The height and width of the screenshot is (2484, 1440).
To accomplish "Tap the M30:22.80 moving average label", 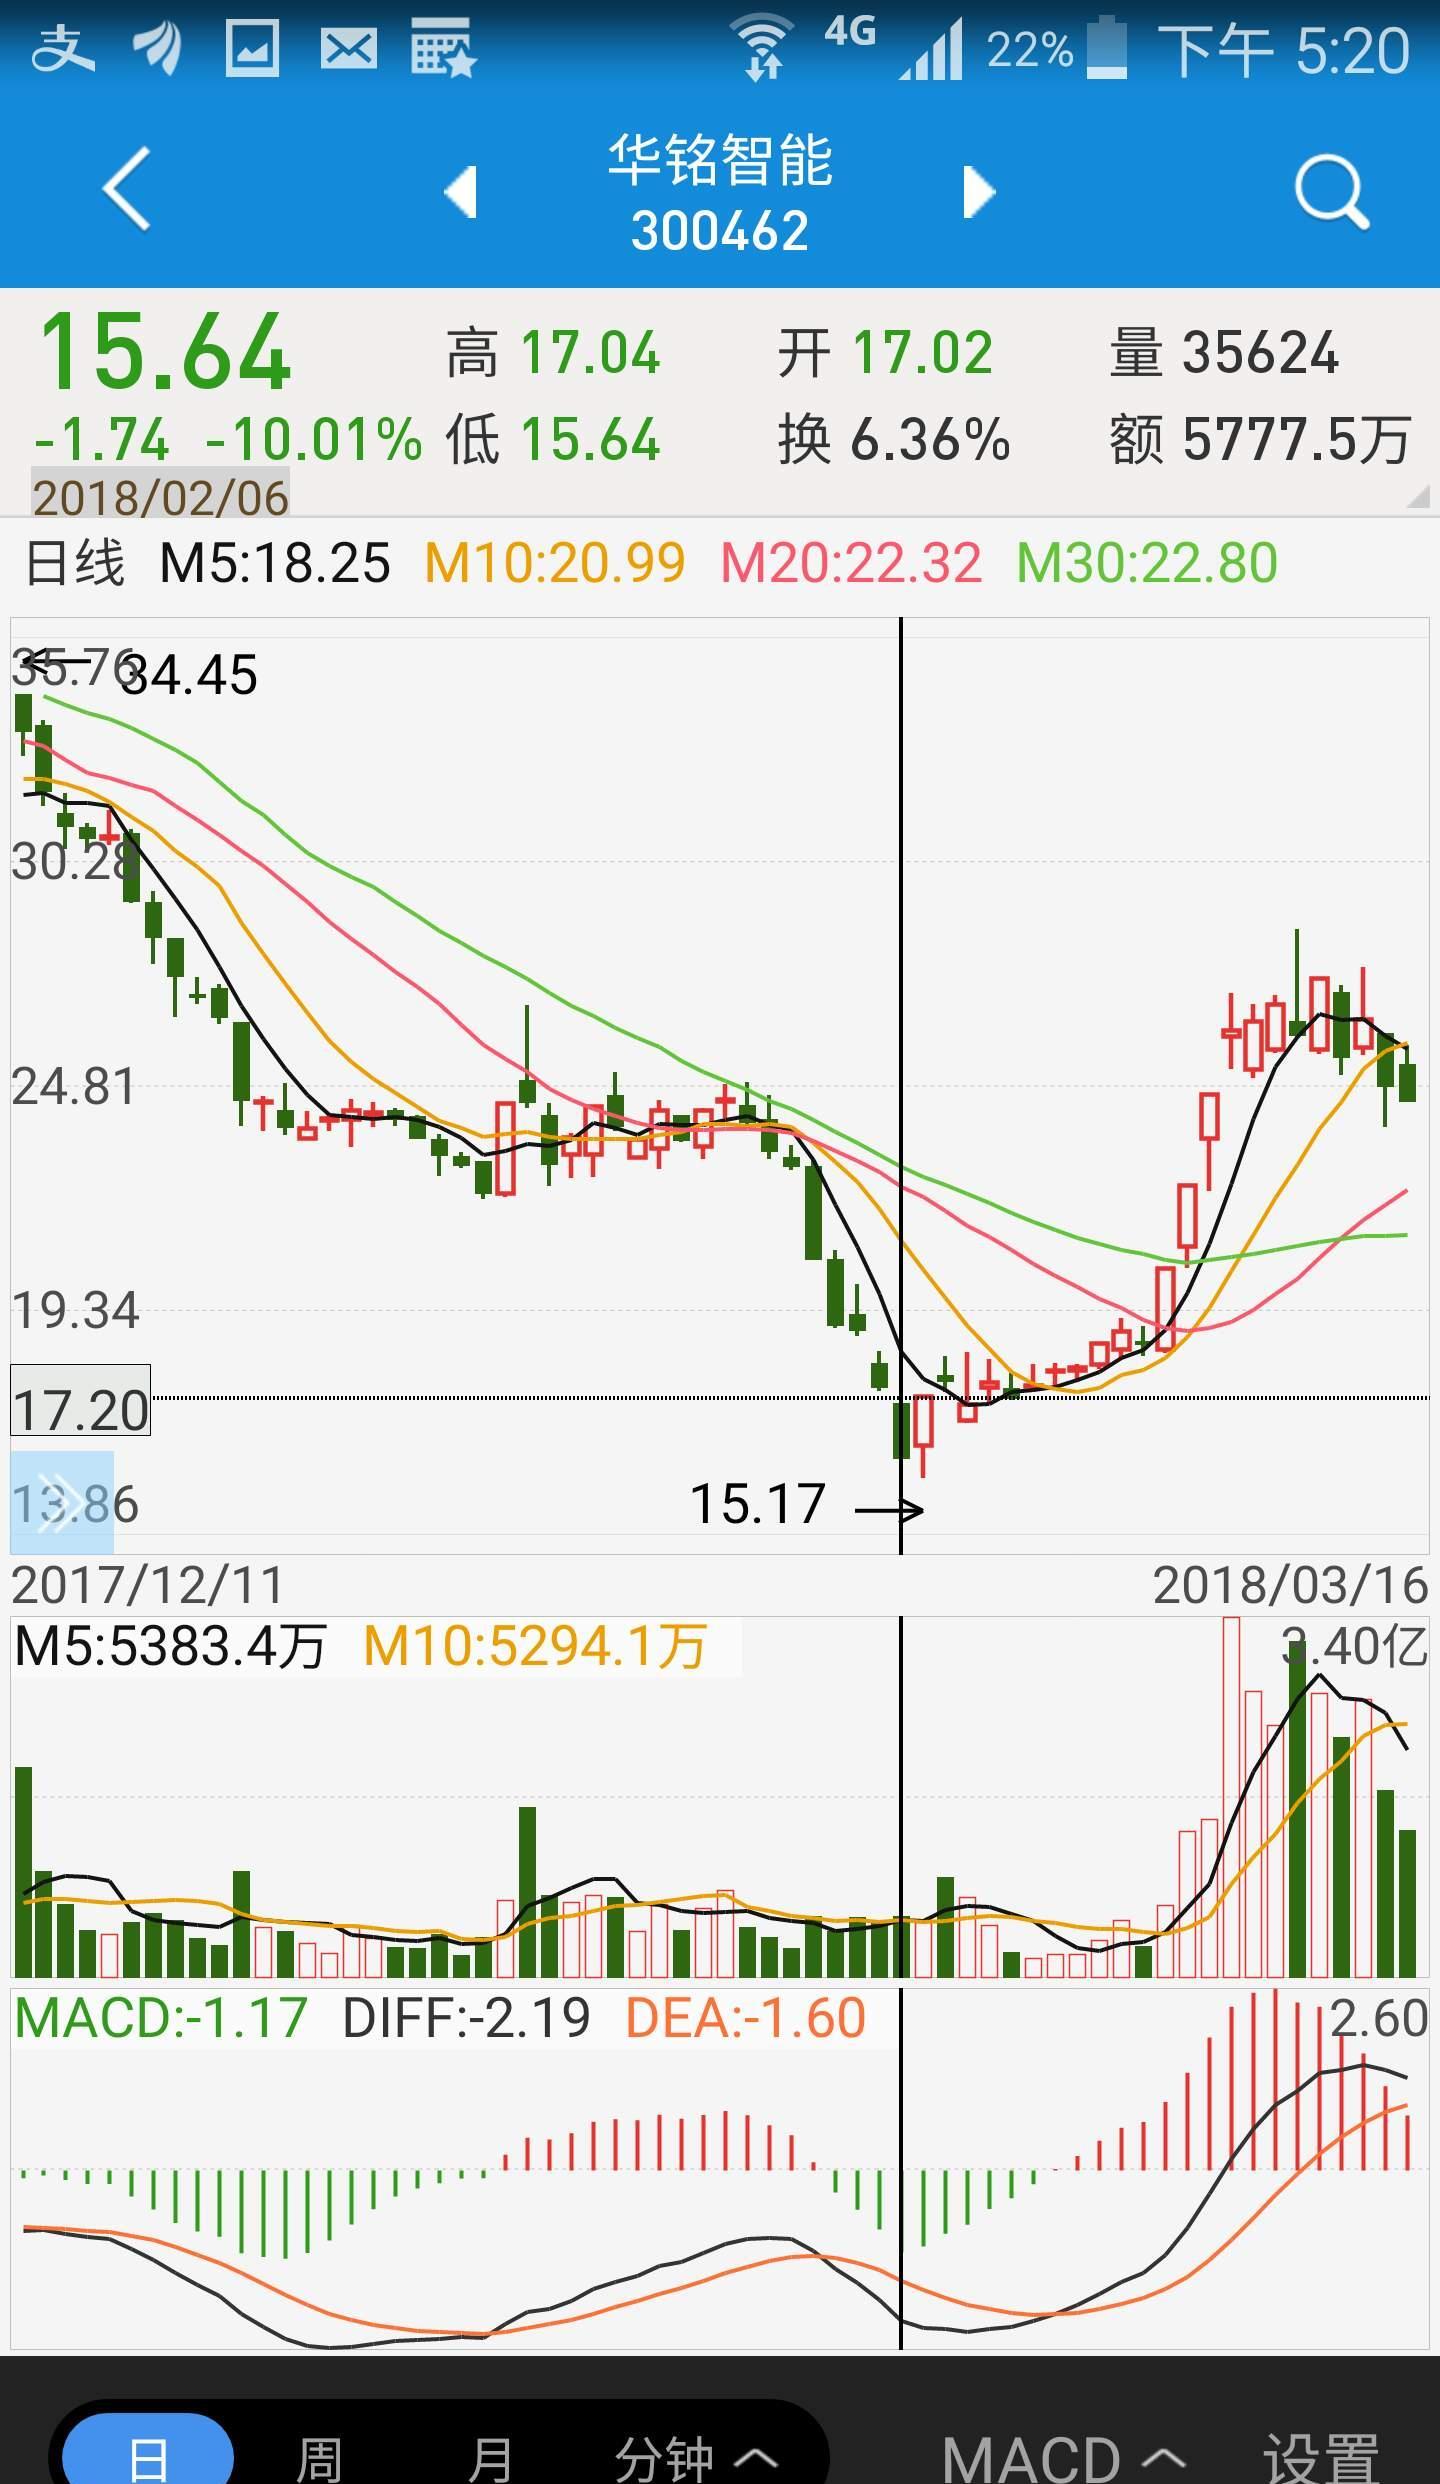I will click(1147, 563).
